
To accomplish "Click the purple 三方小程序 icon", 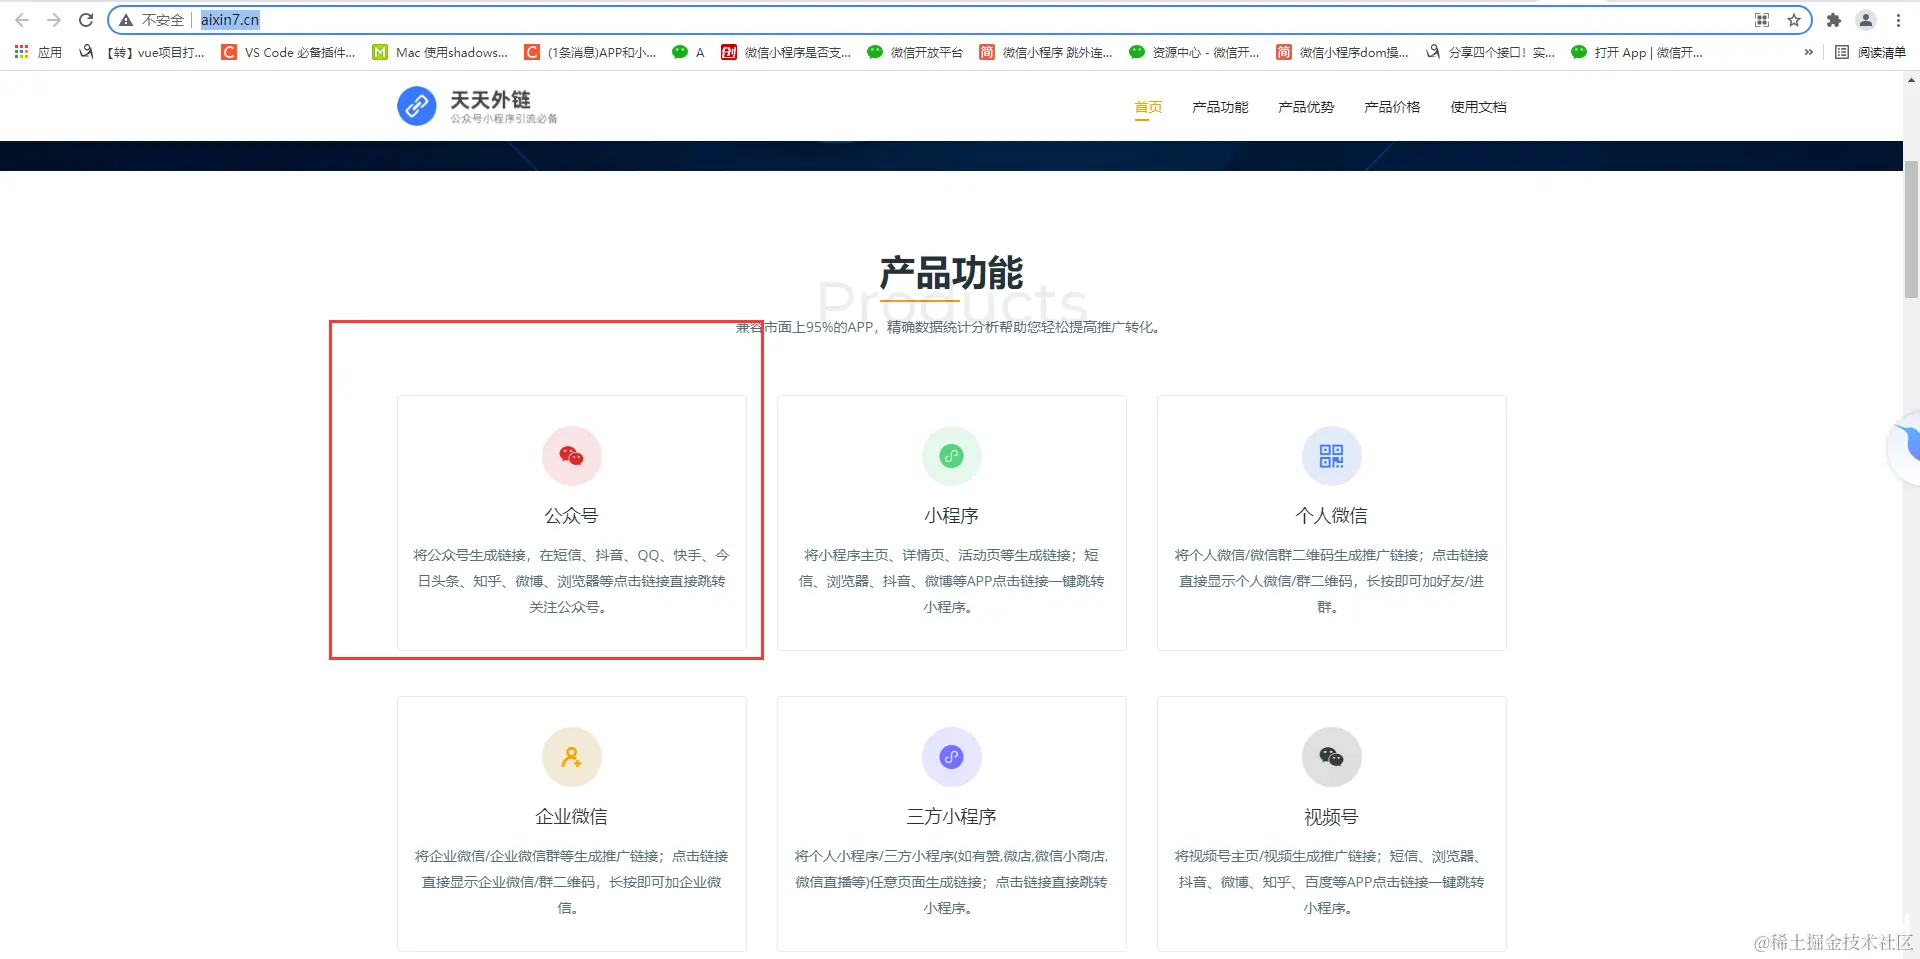I will pos(951,757).
